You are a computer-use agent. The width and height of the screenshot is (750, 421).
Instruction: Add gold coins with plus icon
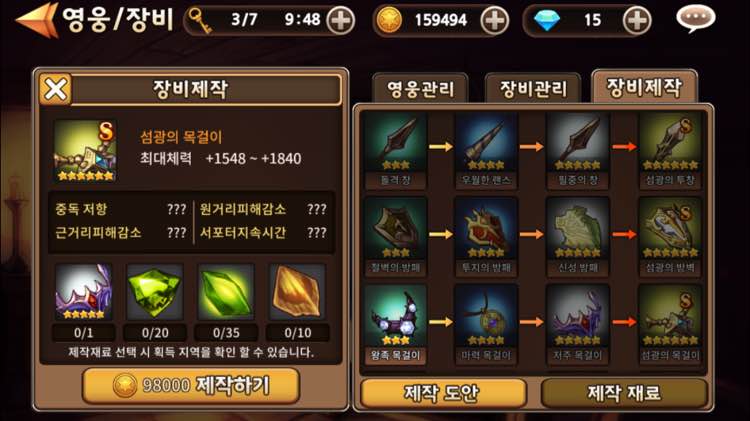[495, 21]
